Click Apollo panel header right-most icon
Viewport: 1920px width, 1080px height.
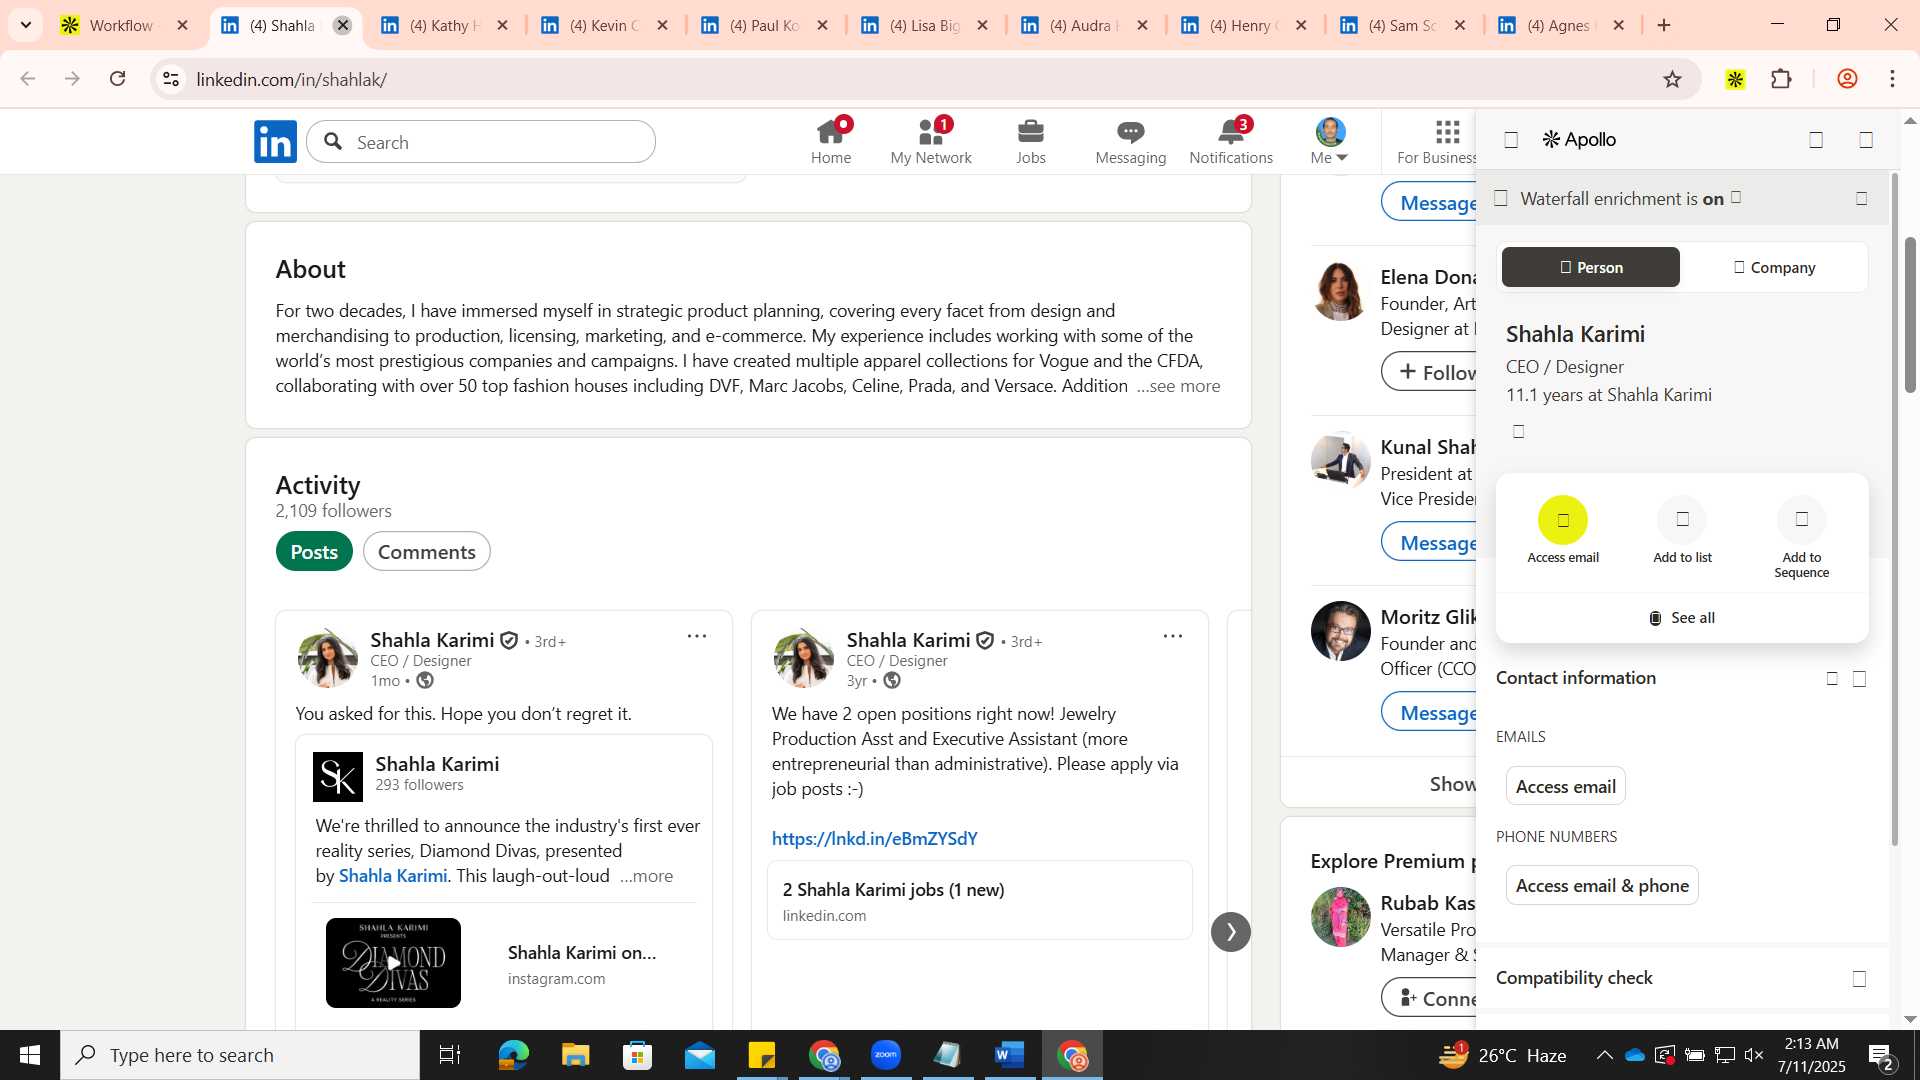(x=1866, y=140)
